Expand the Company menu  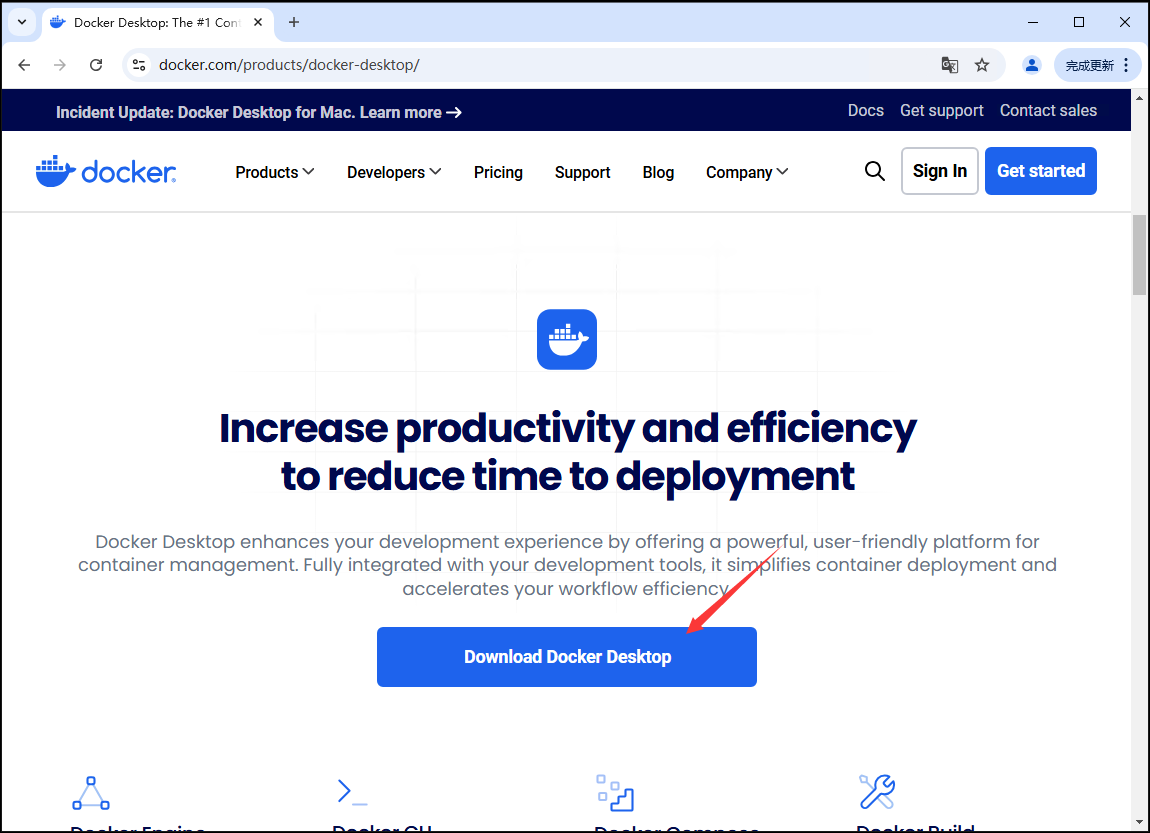click(x=747, y=172)
